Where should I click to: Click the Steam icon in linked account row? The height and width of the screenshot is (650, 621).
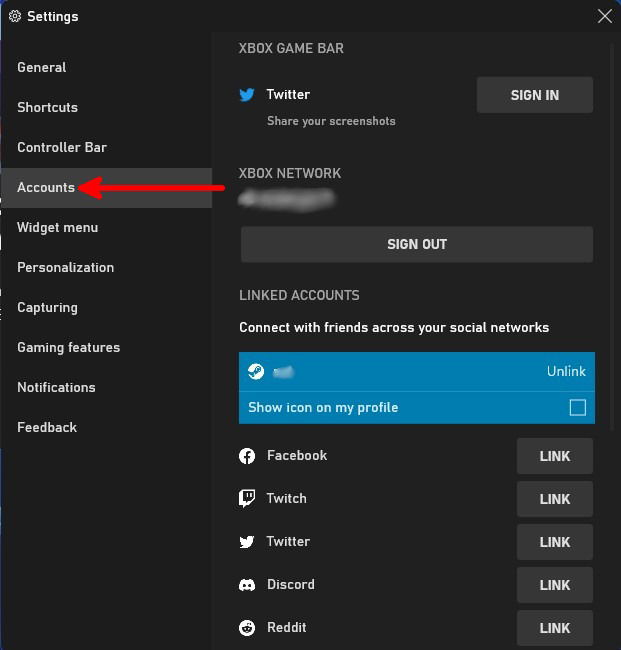256,371
